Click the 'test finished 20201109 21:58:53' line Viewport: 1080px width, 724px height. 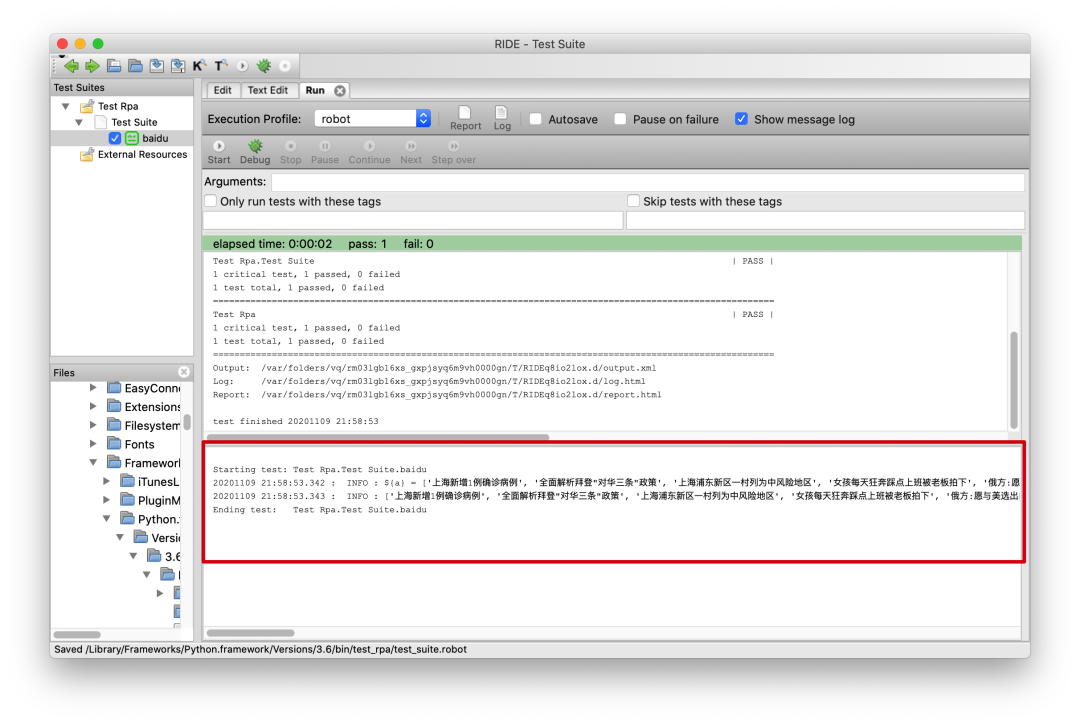click(x=295, y=421)
